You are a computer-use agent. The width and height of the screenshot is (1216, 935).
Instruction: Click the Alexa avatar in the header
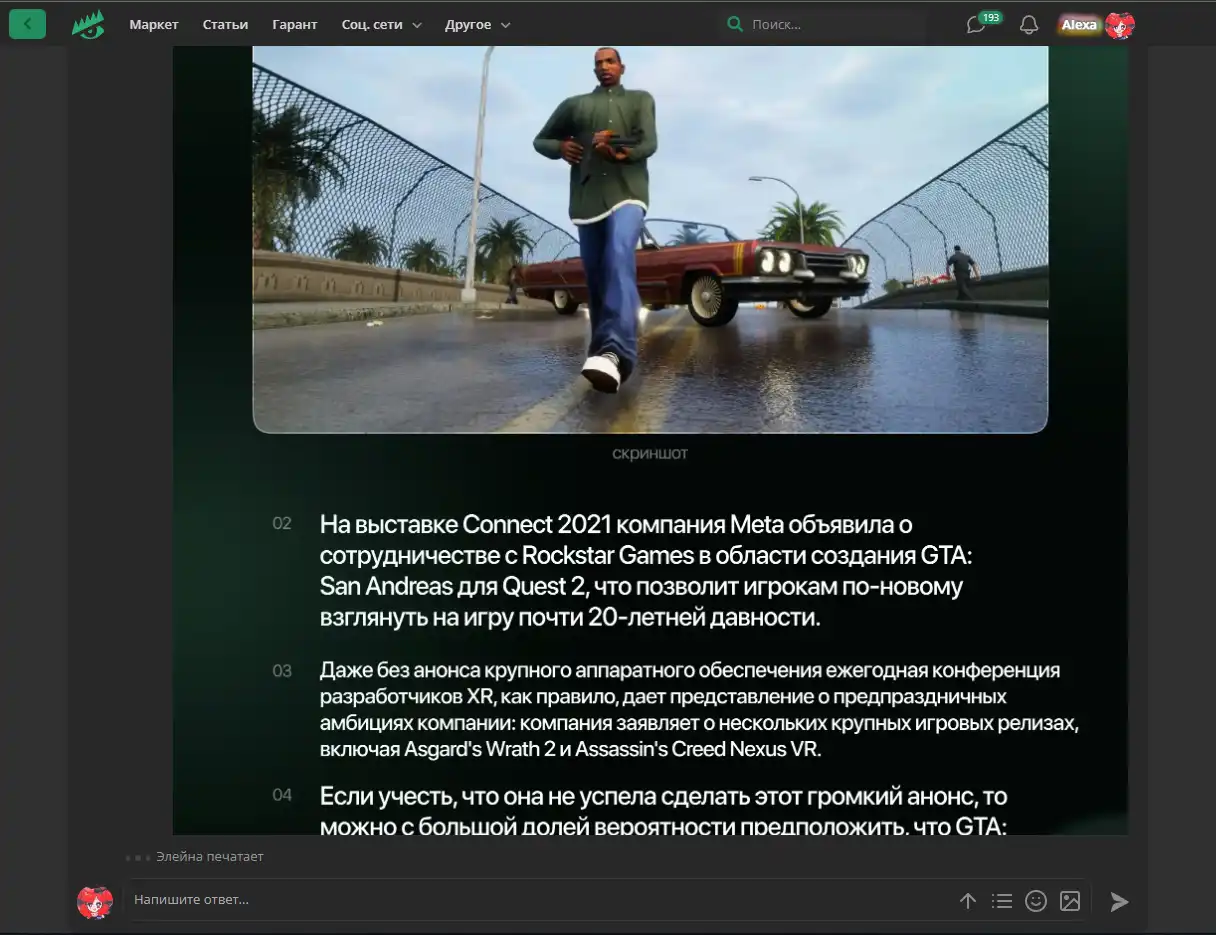1120,25
